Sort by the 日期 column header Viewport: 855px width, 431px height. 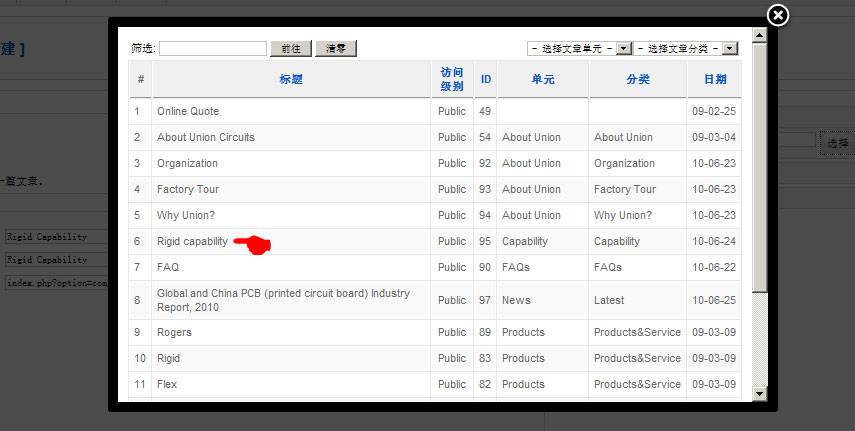715,79
